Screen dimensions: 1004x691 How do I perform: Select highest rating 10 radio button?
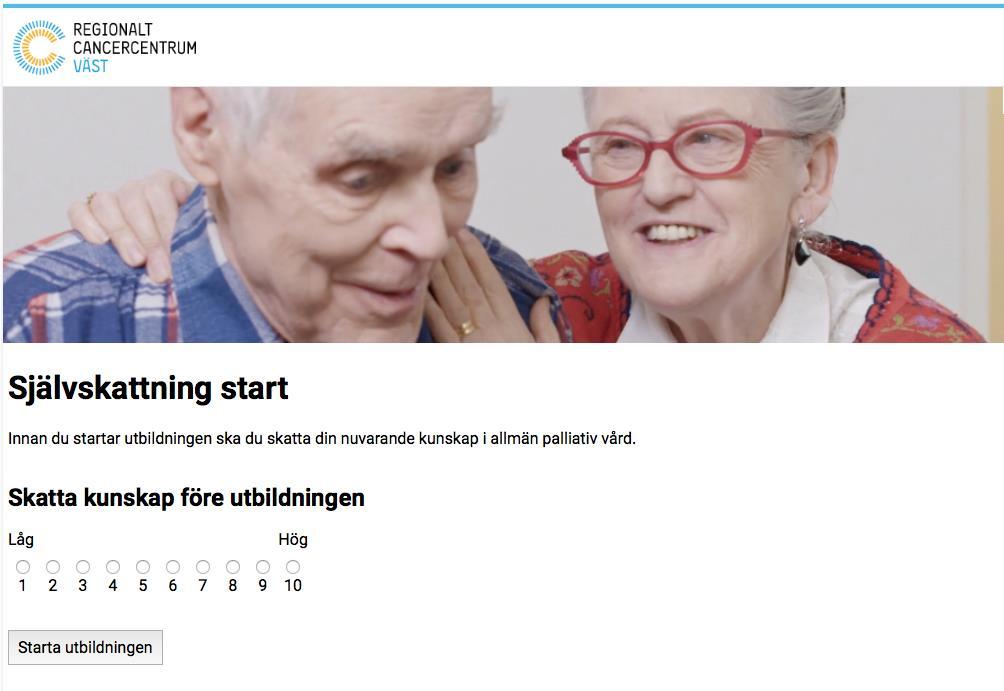(293, 567)
